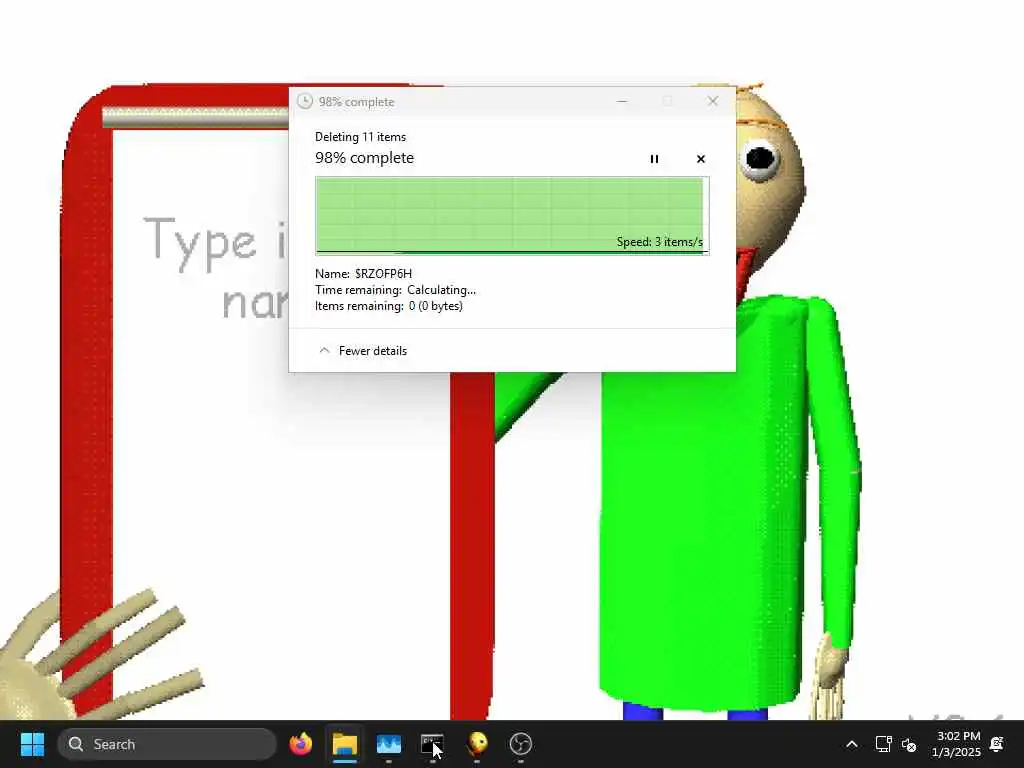Click the muted volume tray icon
This screenshot has height=768, width=1024.
pos(909,744)
